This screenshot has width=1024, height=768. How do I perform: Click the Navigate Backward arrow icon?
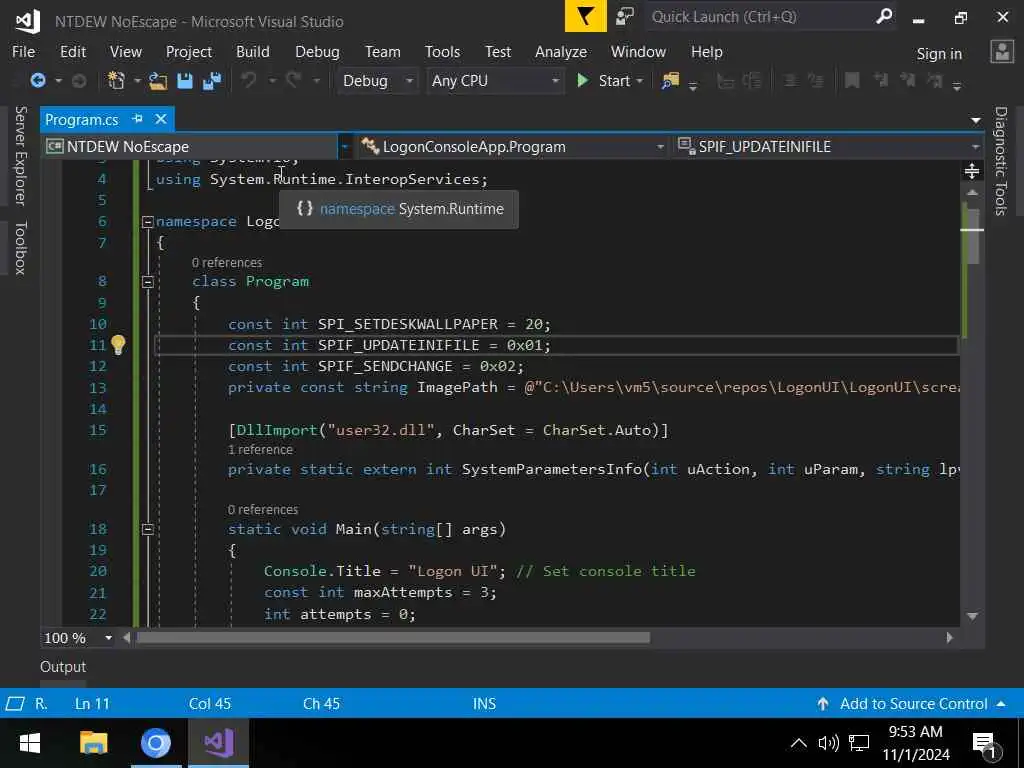click(38, 80)
